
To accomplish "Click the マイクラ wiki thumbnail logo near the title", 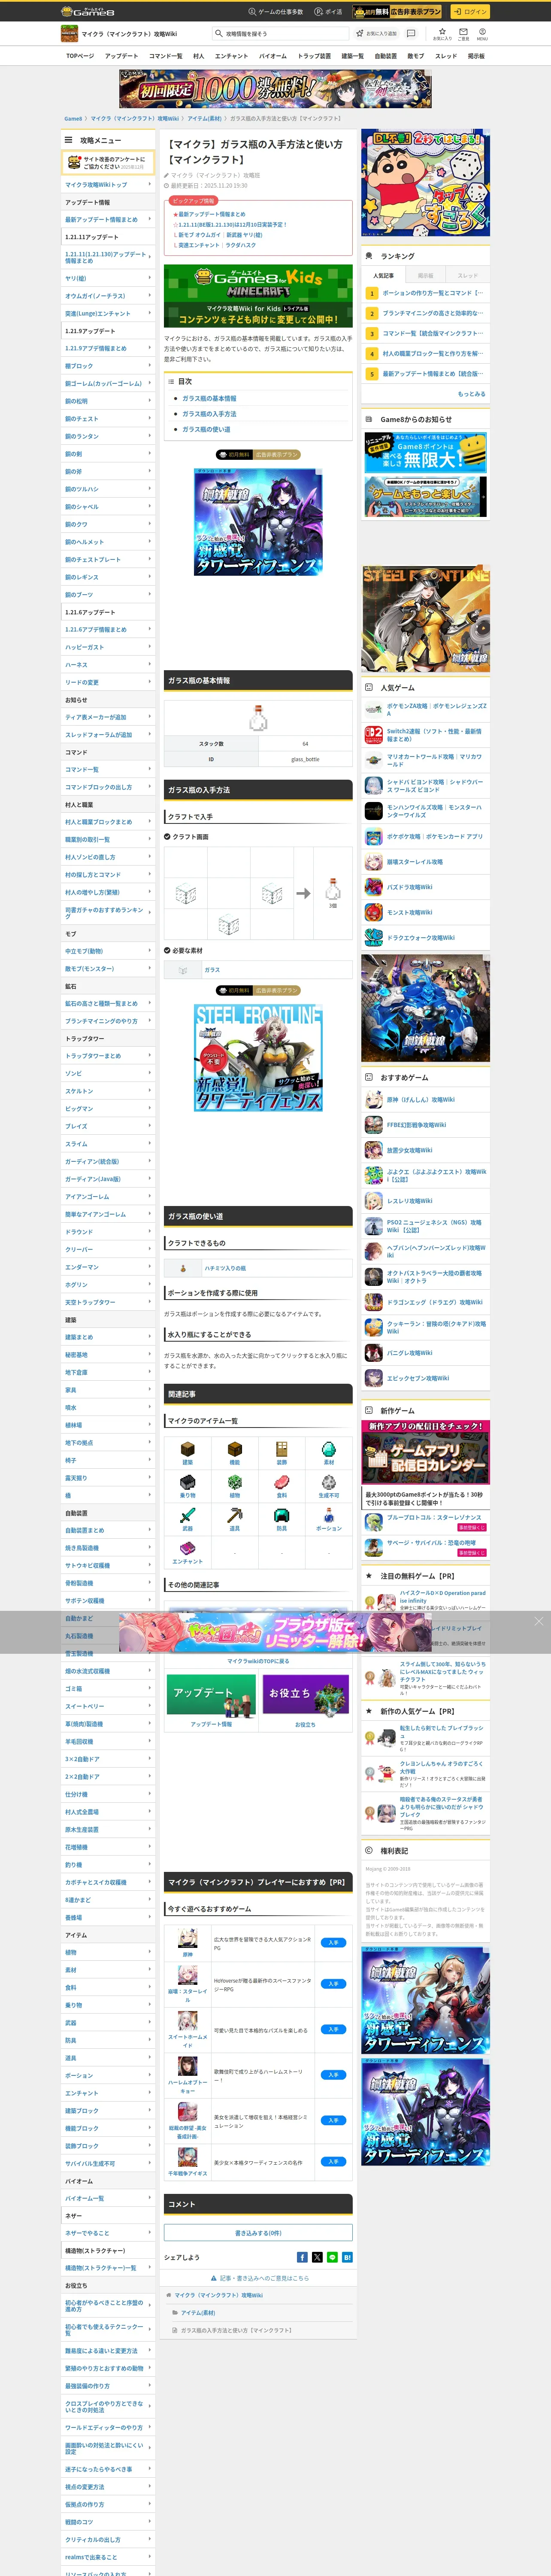I will click(70, 34).
